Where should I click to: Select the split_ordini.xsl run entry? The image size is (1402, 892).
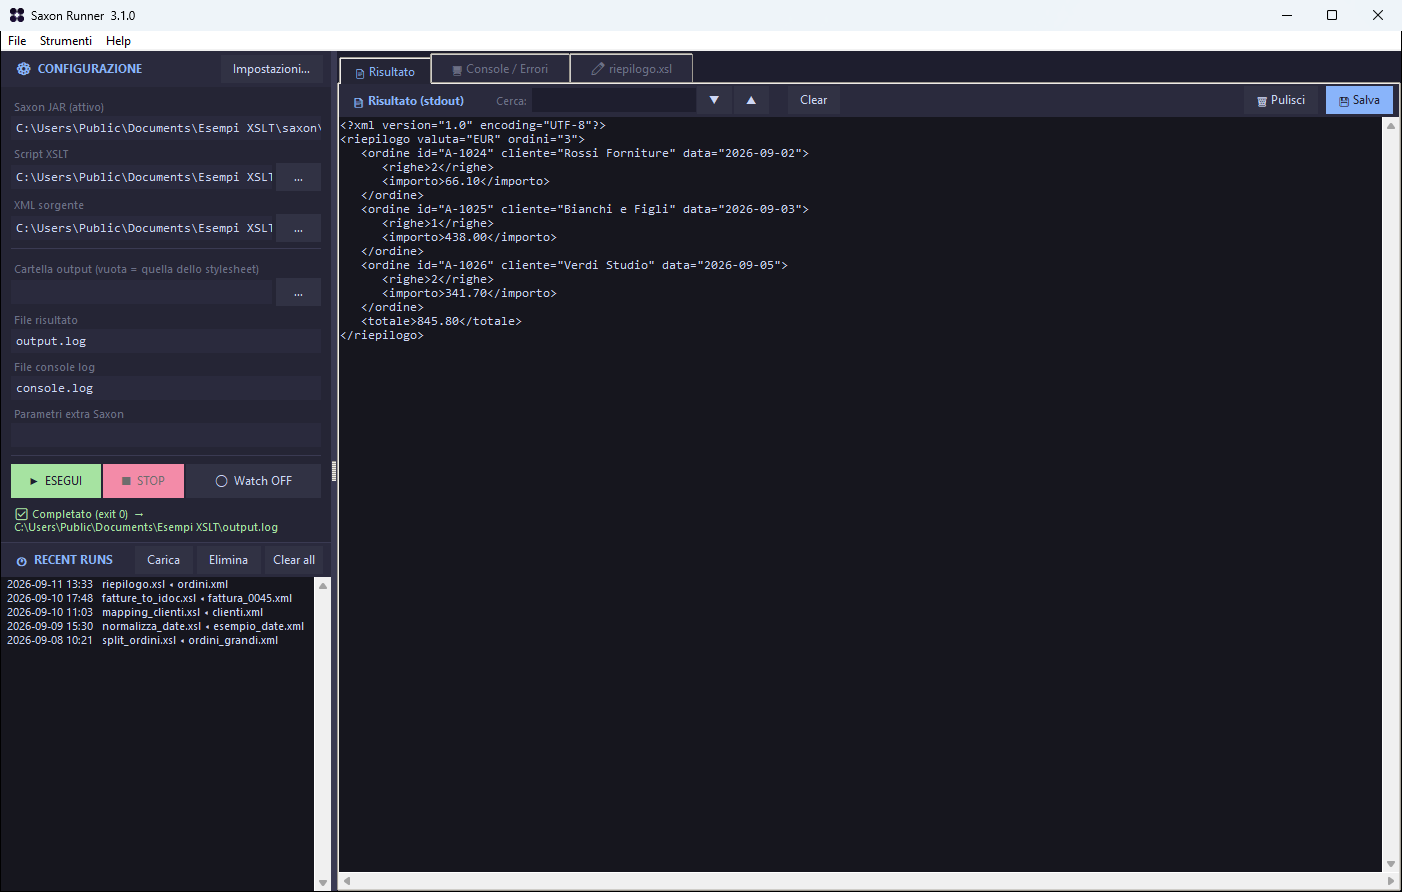(x=158, y=640)
